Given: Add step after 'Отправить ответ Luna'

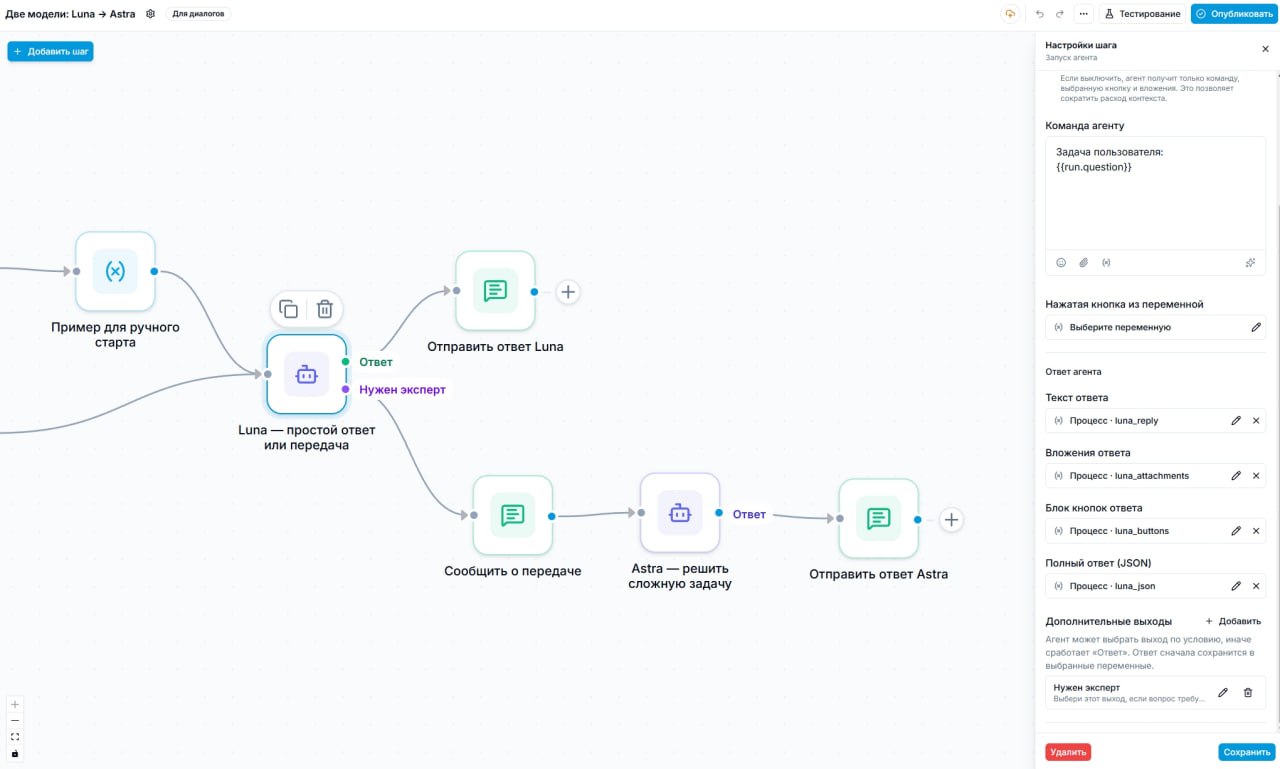Looking at the screenshot, I should [568, 292].
